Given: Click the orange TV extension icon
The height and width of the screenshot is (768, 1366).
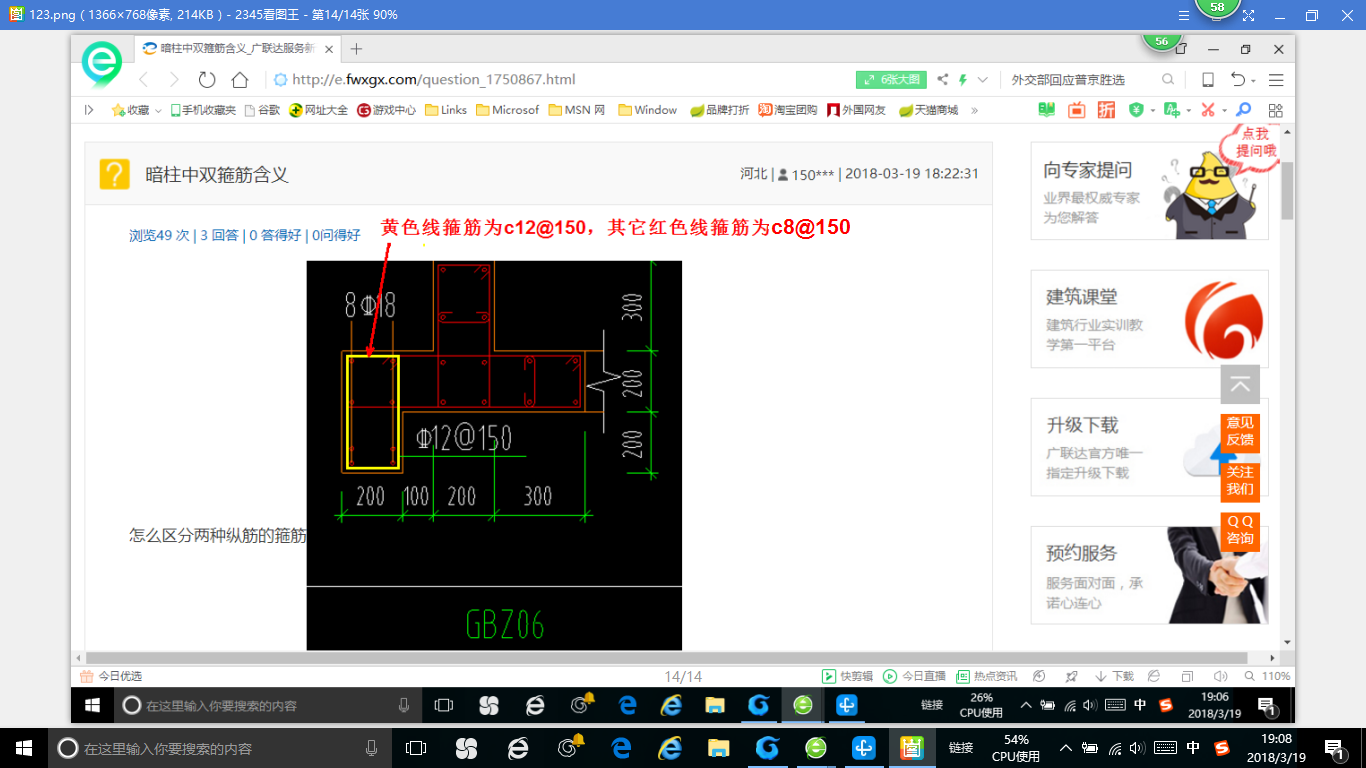Looking at the screenshot, I should (x=1076, y=110).
